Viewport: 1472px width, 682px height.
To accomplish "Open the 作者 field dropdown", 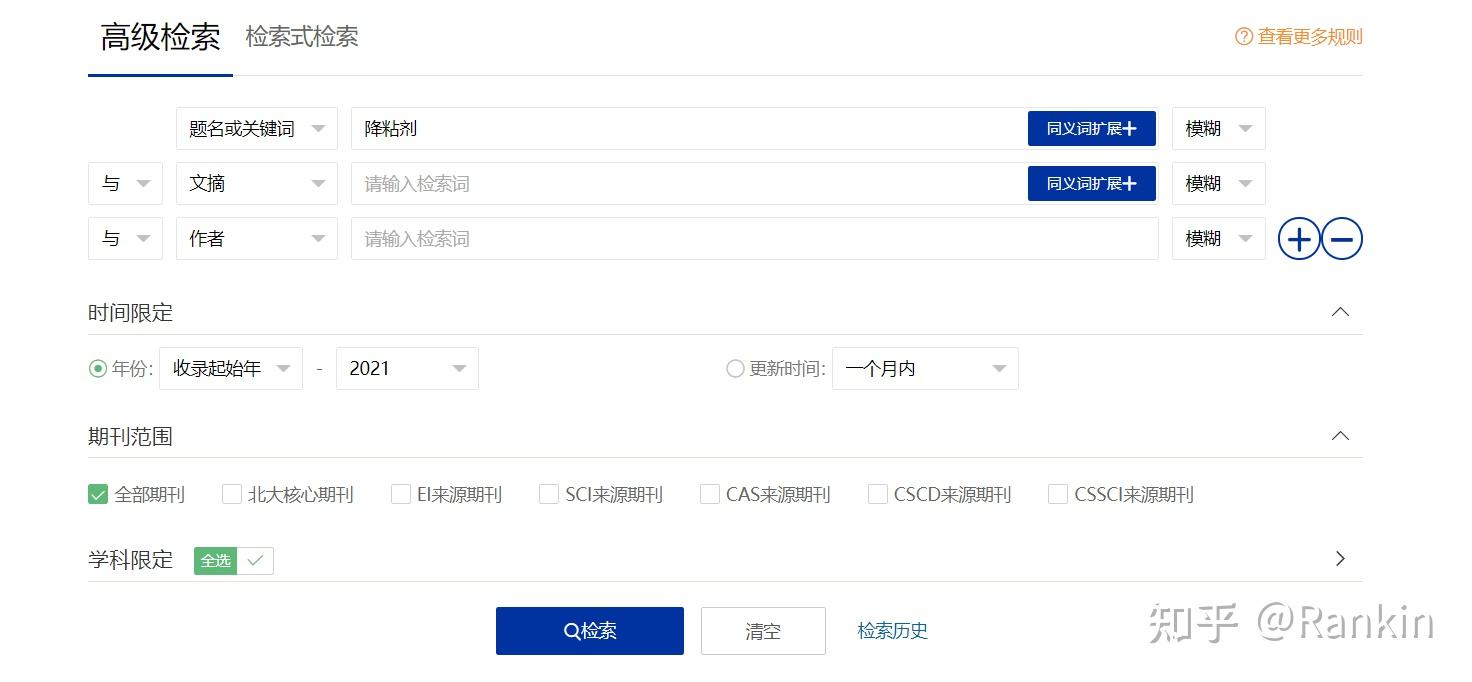I will click(x=257, y=239).
